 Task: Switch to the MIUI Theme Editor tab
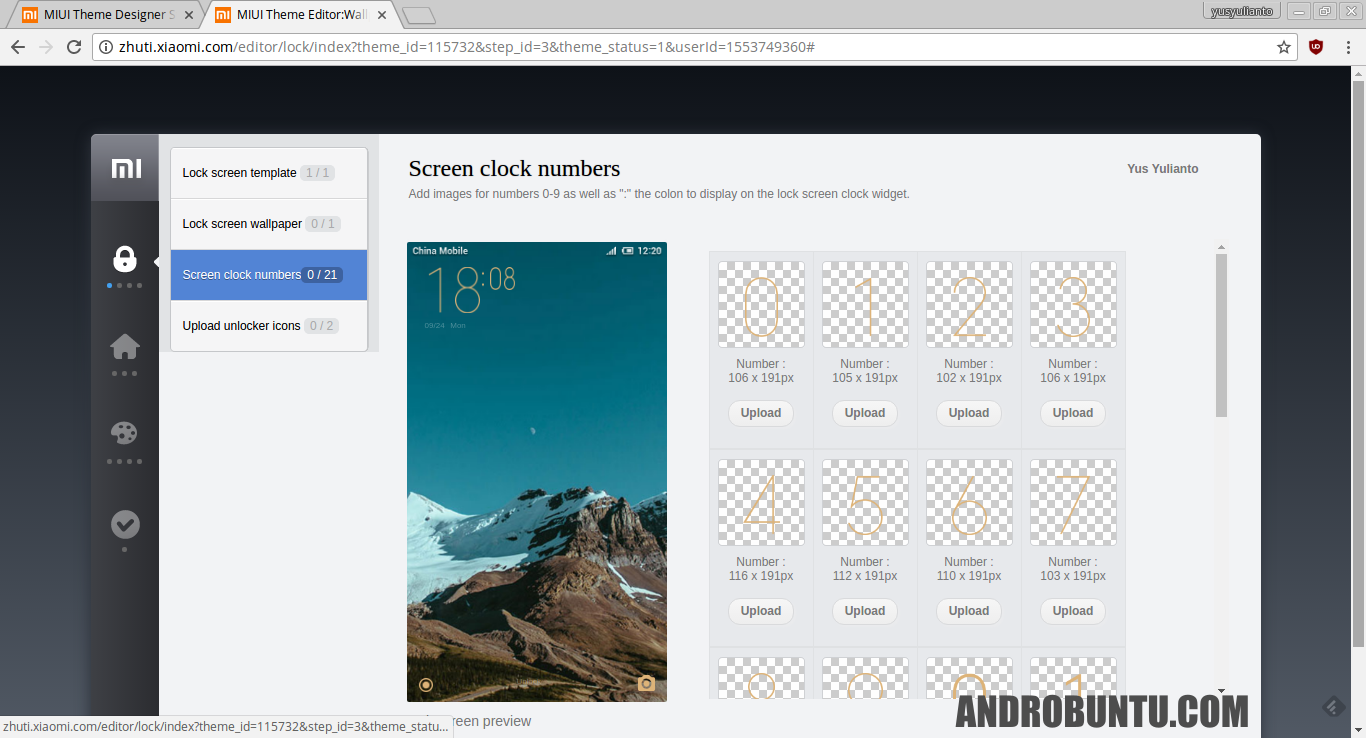(288, 14)
